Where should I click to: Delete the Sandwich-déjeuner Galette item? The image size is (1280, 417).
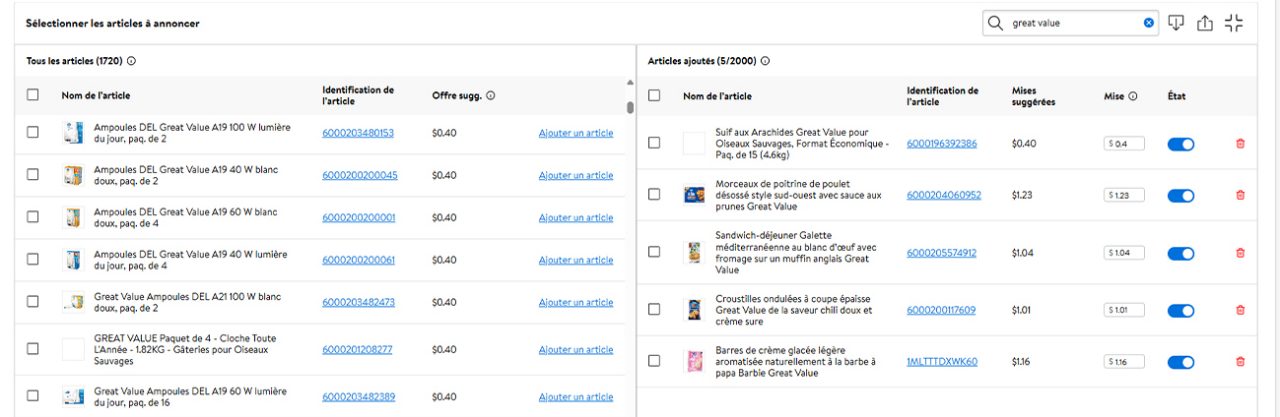point(1241,253)
